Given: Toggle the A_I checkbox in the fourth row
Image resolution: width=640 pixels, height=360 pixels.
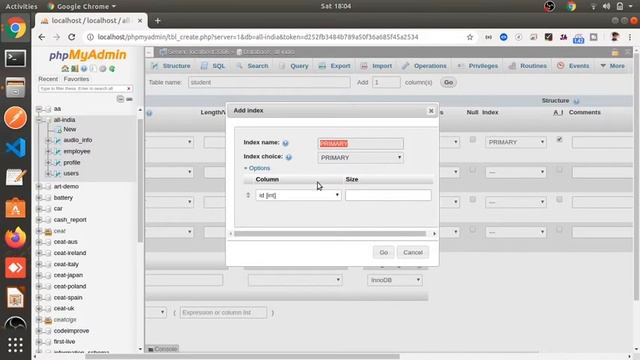Looking at the screenshot, I should click(559, 229).
